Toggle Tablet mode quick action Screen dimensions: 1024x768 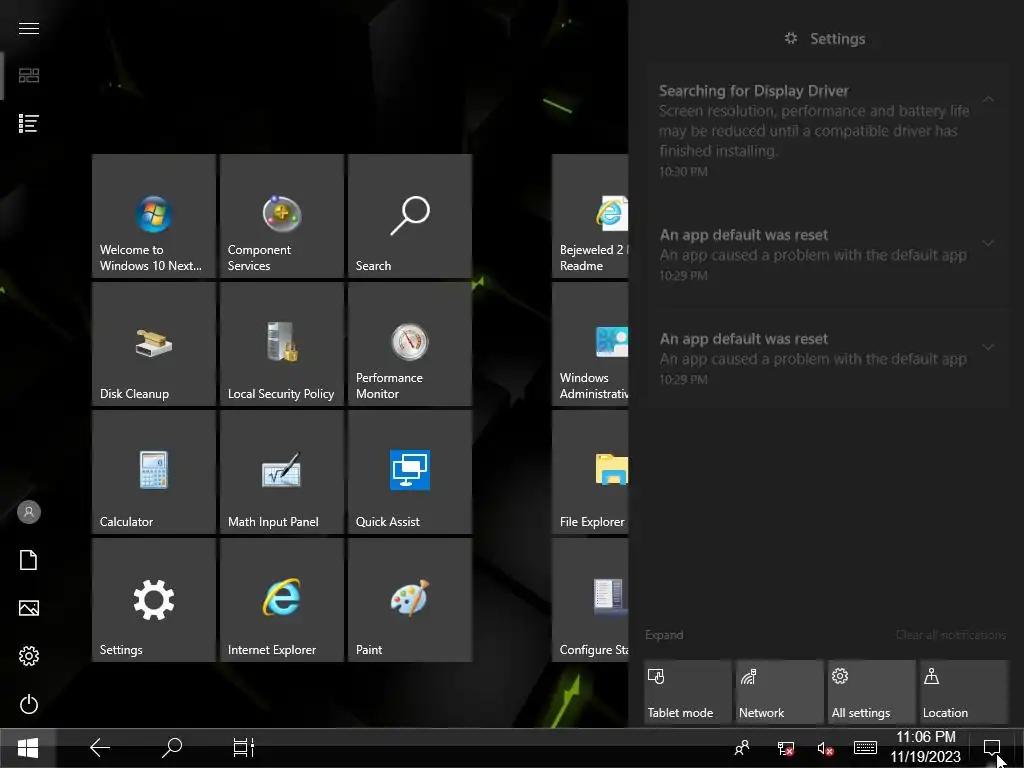(x=688, y=692)
